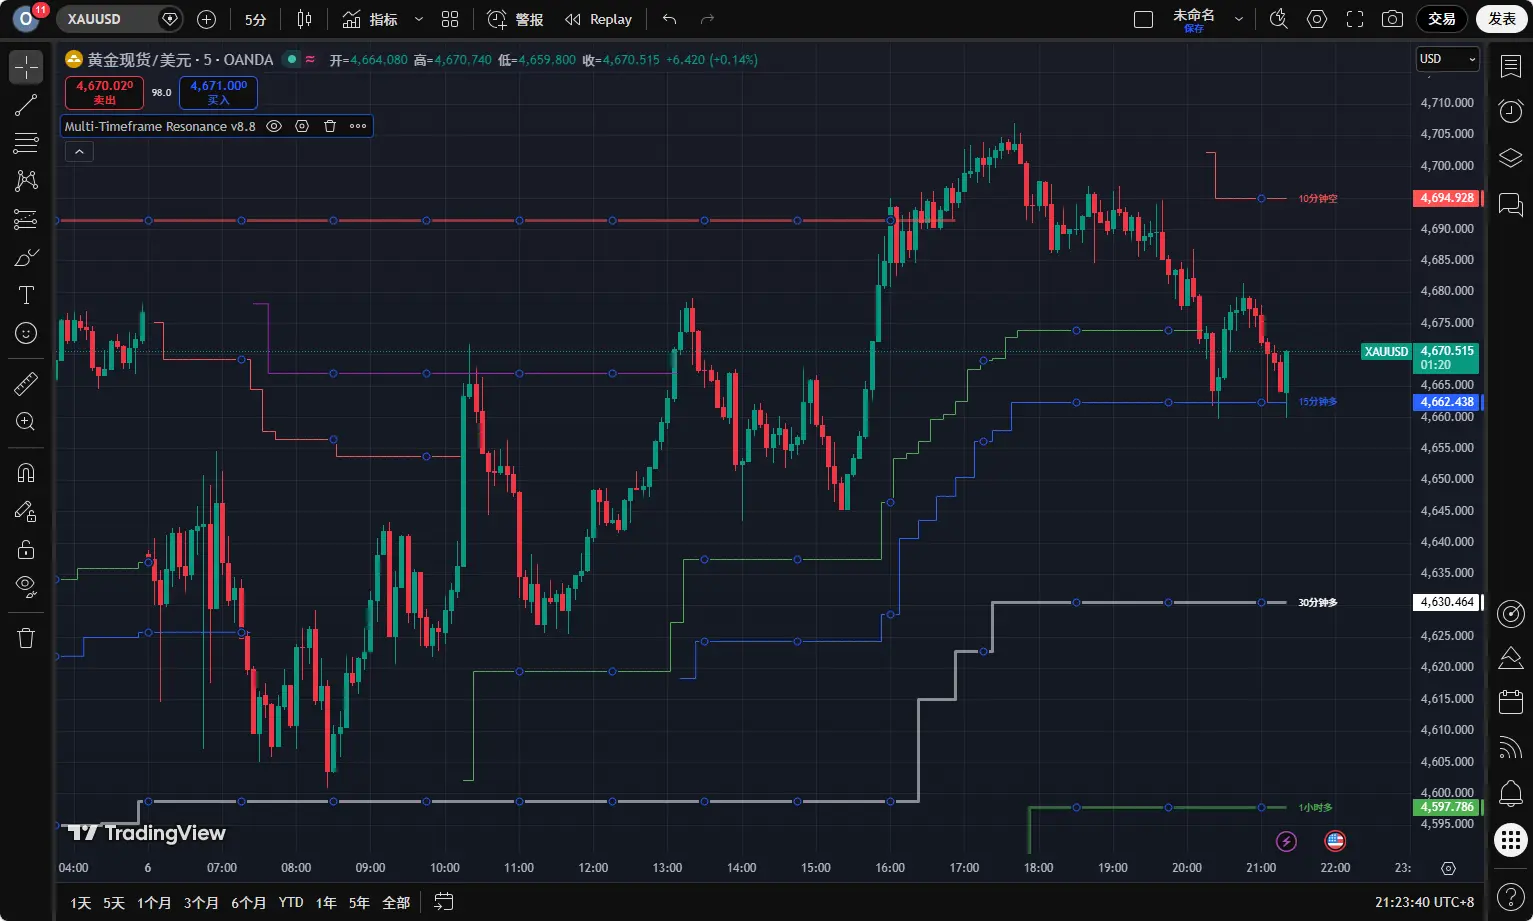Add symbol with the plus-circle icon
Viewport: 1533px width, 921px height.
(206, 19)
